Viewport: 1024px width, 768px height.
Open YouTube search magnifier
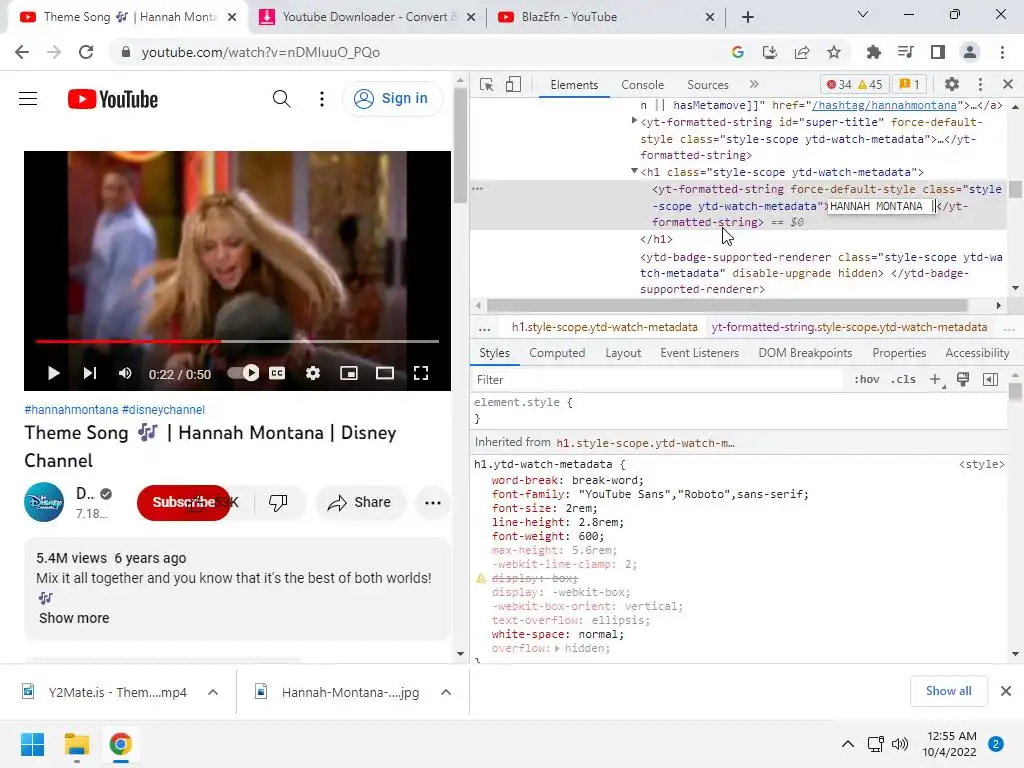tap(281, 99)
